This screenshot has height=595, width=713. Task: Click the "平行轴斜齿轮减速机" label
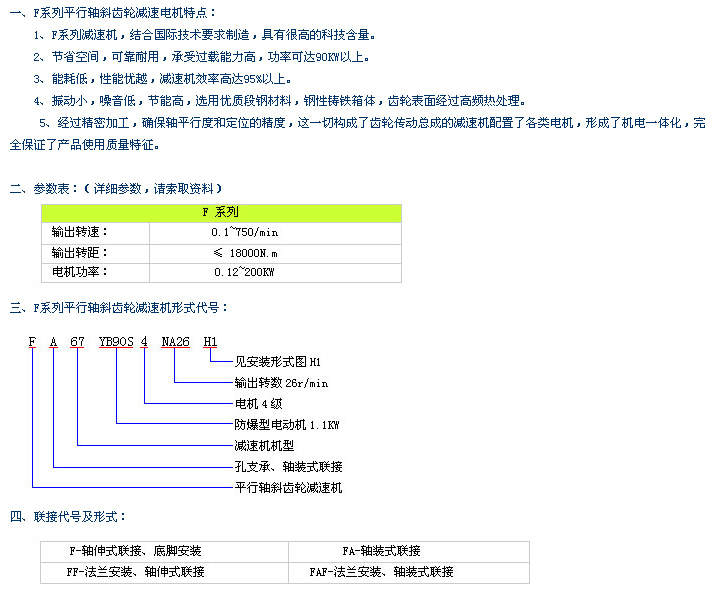pyautogui.click(x=288, y=488)
